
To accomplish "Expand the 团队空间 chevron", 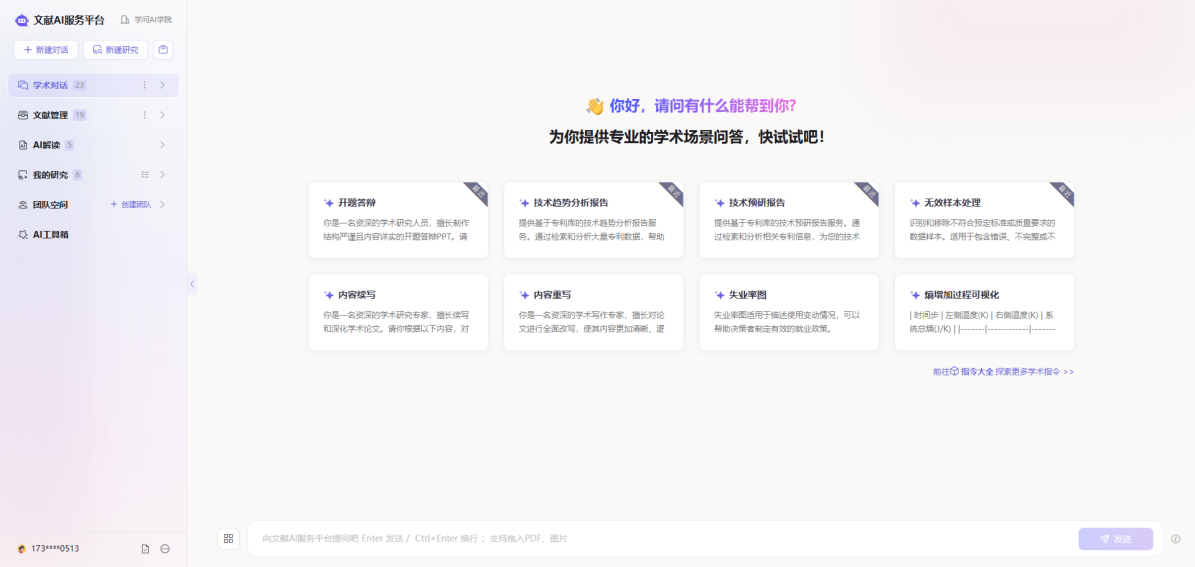I will (x=162, y=205).
